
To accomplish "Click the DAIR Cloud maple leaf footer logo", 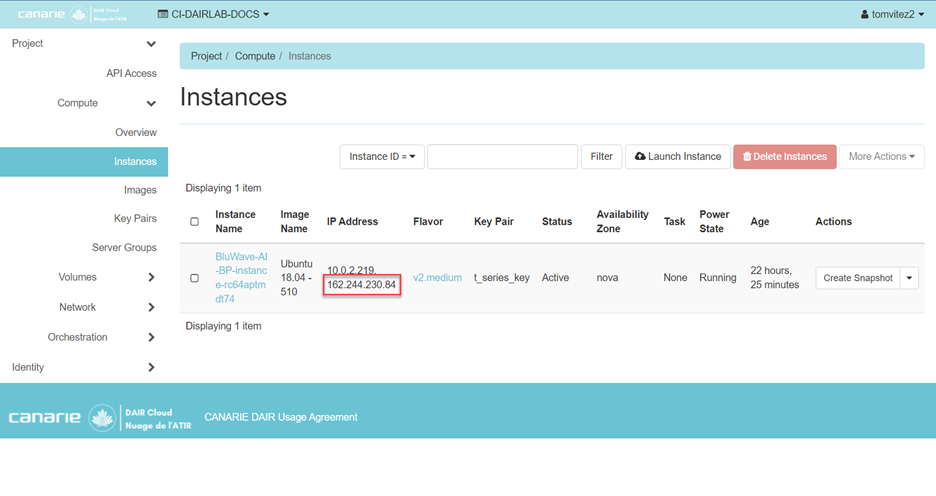I will point(102,417).
